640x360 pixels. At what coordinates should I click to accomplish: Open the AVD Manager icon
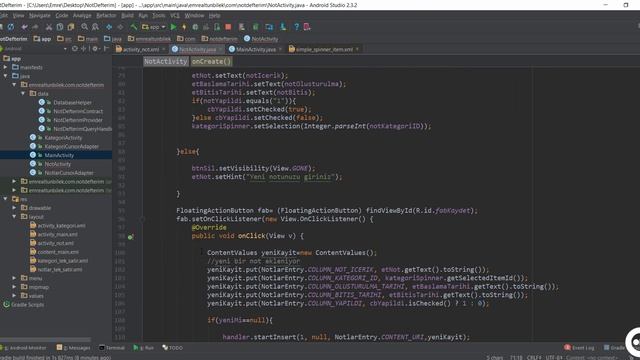pos(242,27)
